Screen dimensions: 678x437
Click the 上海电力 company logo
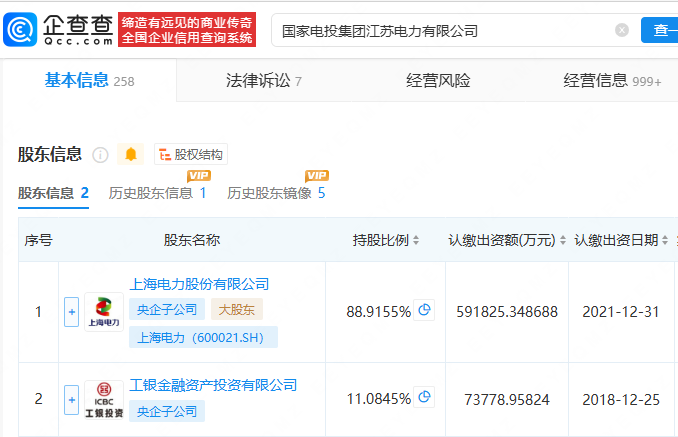(x=103, y=312)
